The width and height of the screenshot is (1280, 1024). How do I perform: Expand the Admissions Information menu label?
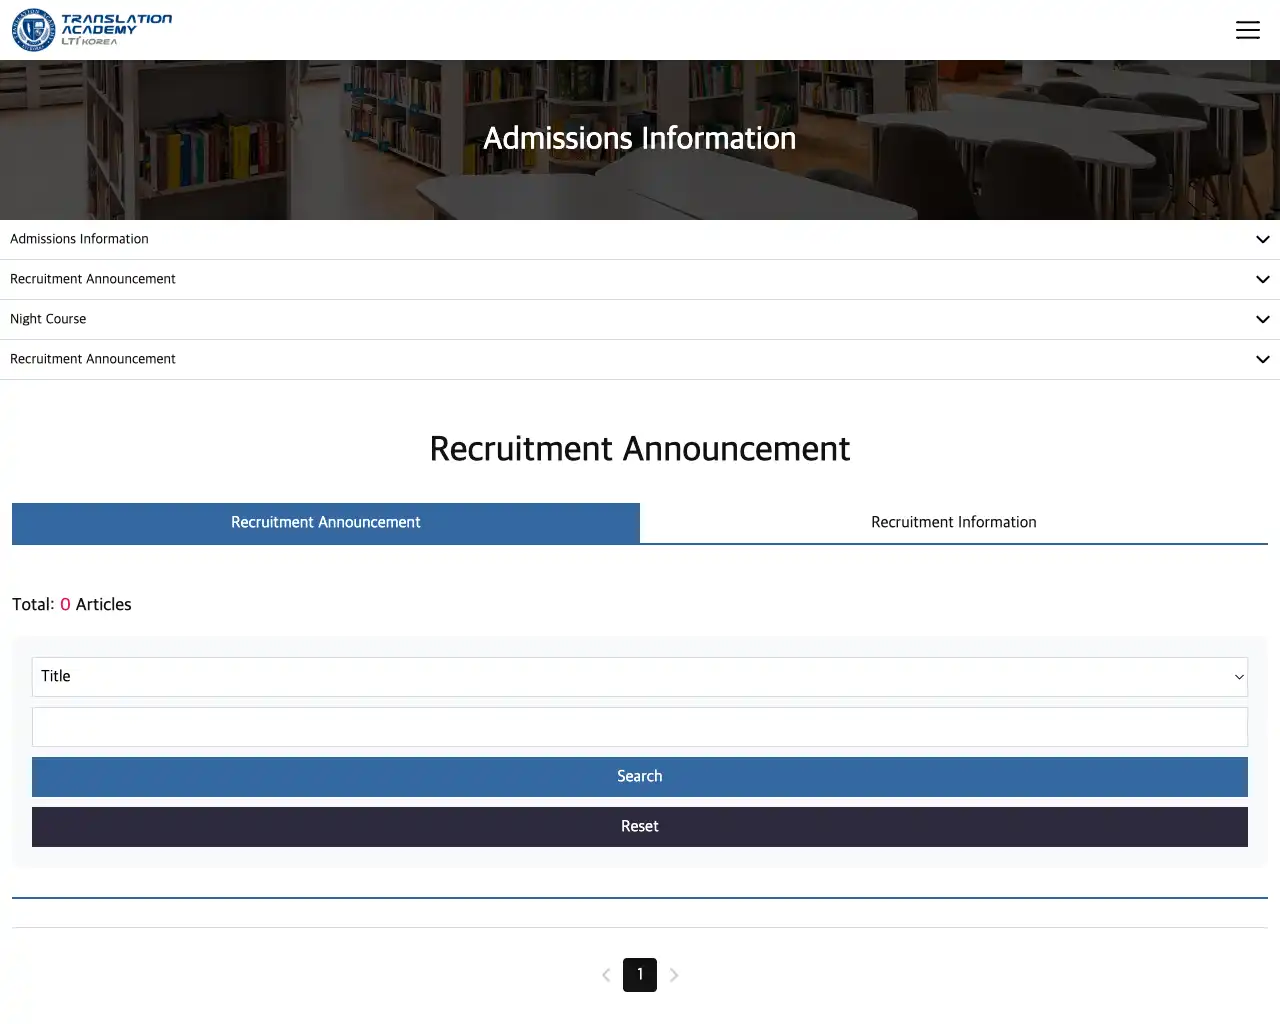[x=79, y=239]
